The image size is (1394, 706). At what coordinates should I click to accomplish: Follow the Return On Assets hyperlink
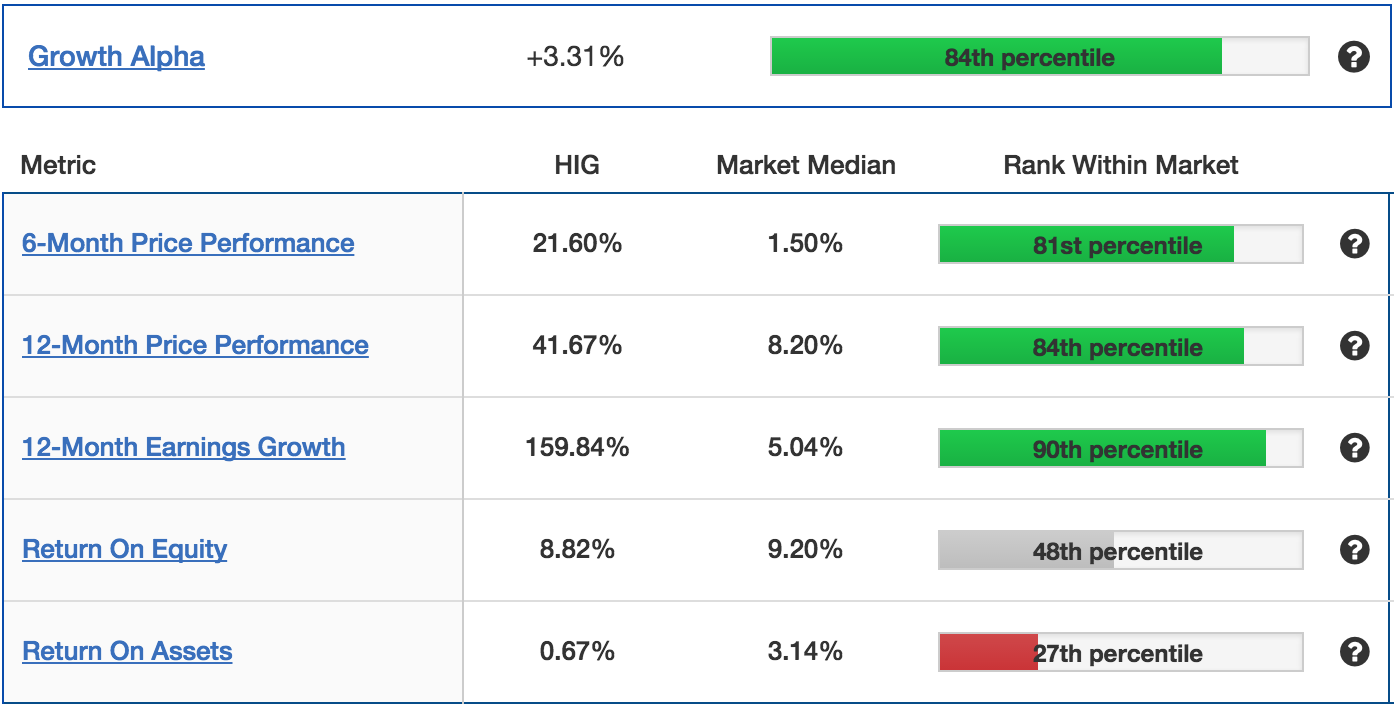127,651
